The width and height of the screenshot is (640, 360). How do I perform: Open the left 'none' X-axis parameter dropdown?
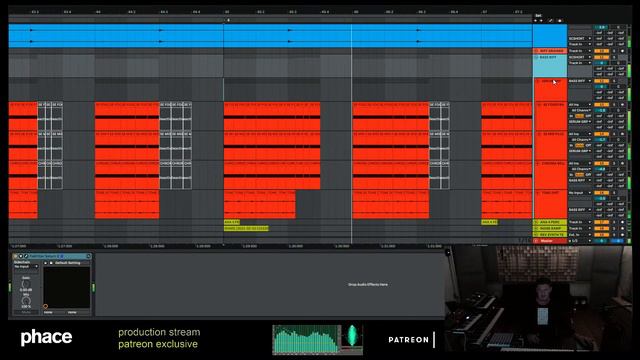coord(54,312)
